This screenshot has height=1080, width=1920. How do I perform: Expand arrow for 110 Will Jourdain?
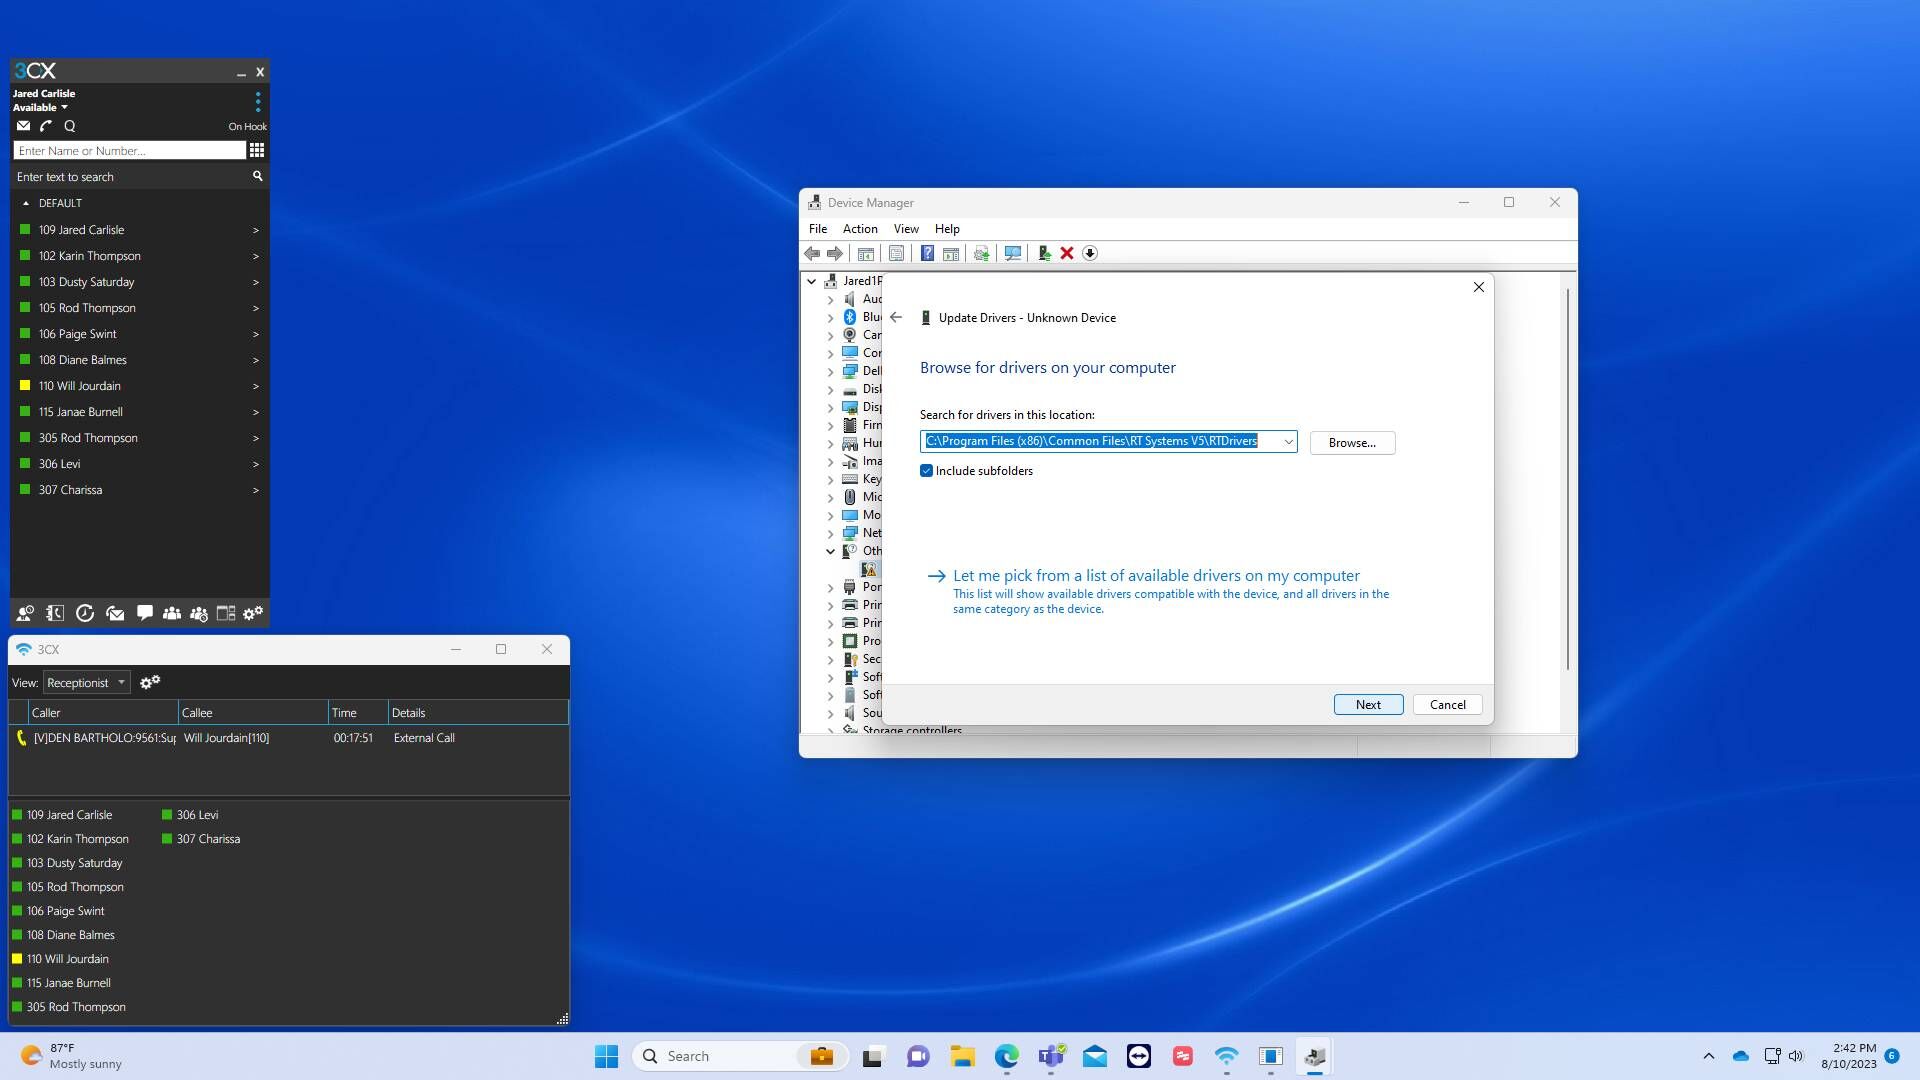tap(256, 386)
